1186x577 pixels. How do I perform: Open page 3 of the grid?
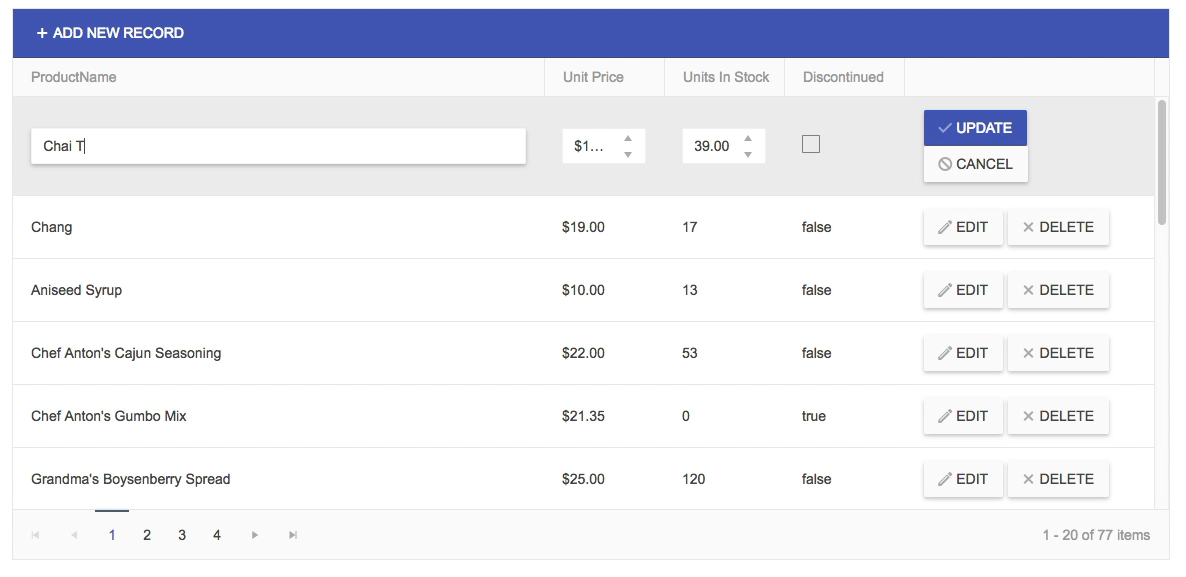[x=181, y=535]
